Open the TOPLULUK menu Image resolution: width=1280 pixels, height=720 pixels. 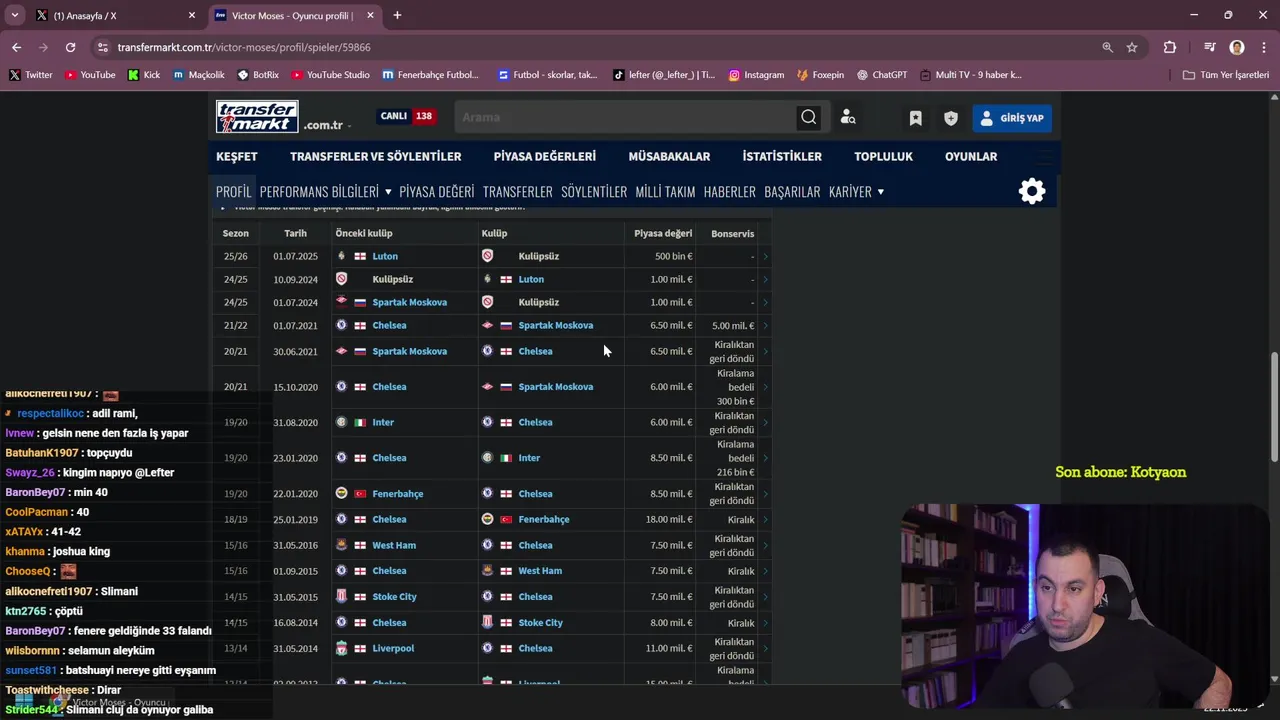pyautogui.click(x=883, y=156)
